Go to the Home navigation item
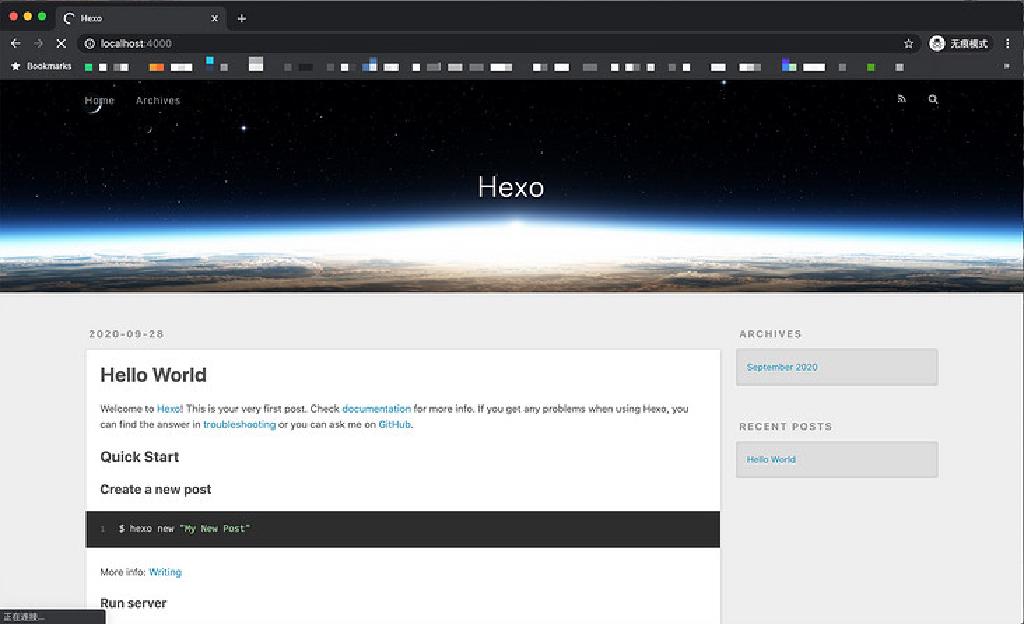Screen dimensions: 1024x624 (99, 100)
